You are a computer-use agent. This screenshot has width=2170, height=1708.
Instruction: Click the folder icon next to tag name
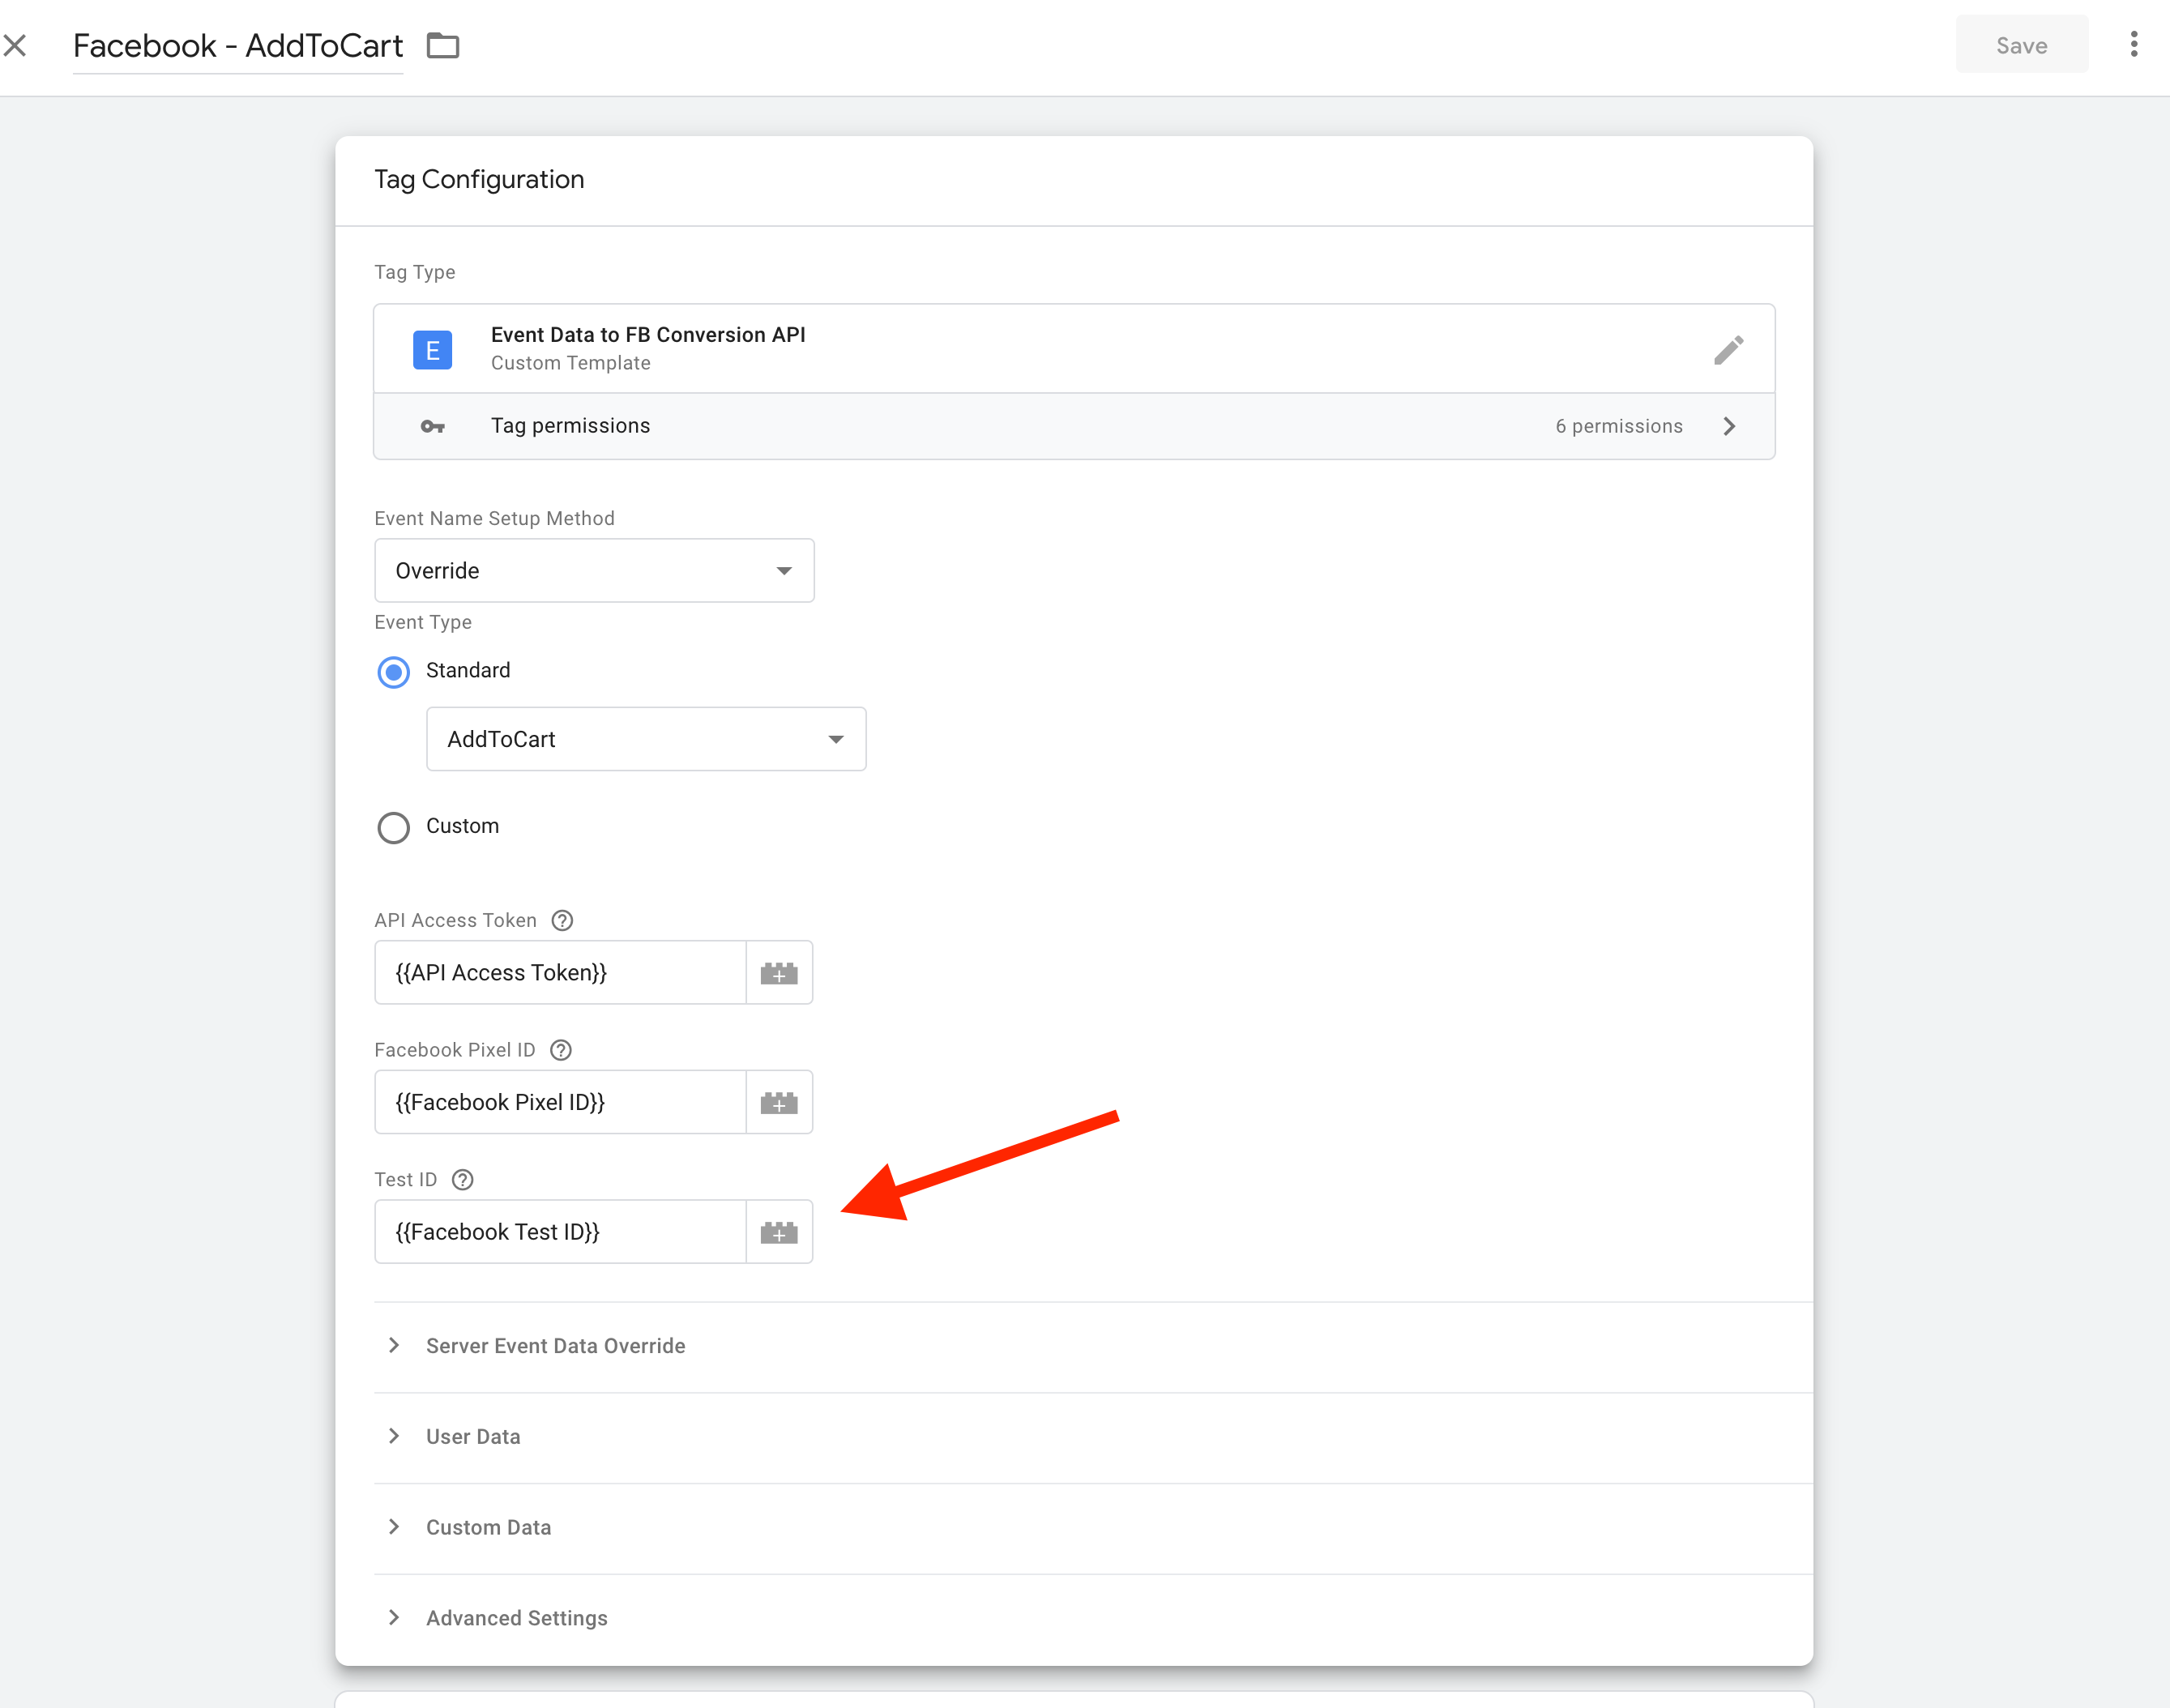(x=443, y=45)
